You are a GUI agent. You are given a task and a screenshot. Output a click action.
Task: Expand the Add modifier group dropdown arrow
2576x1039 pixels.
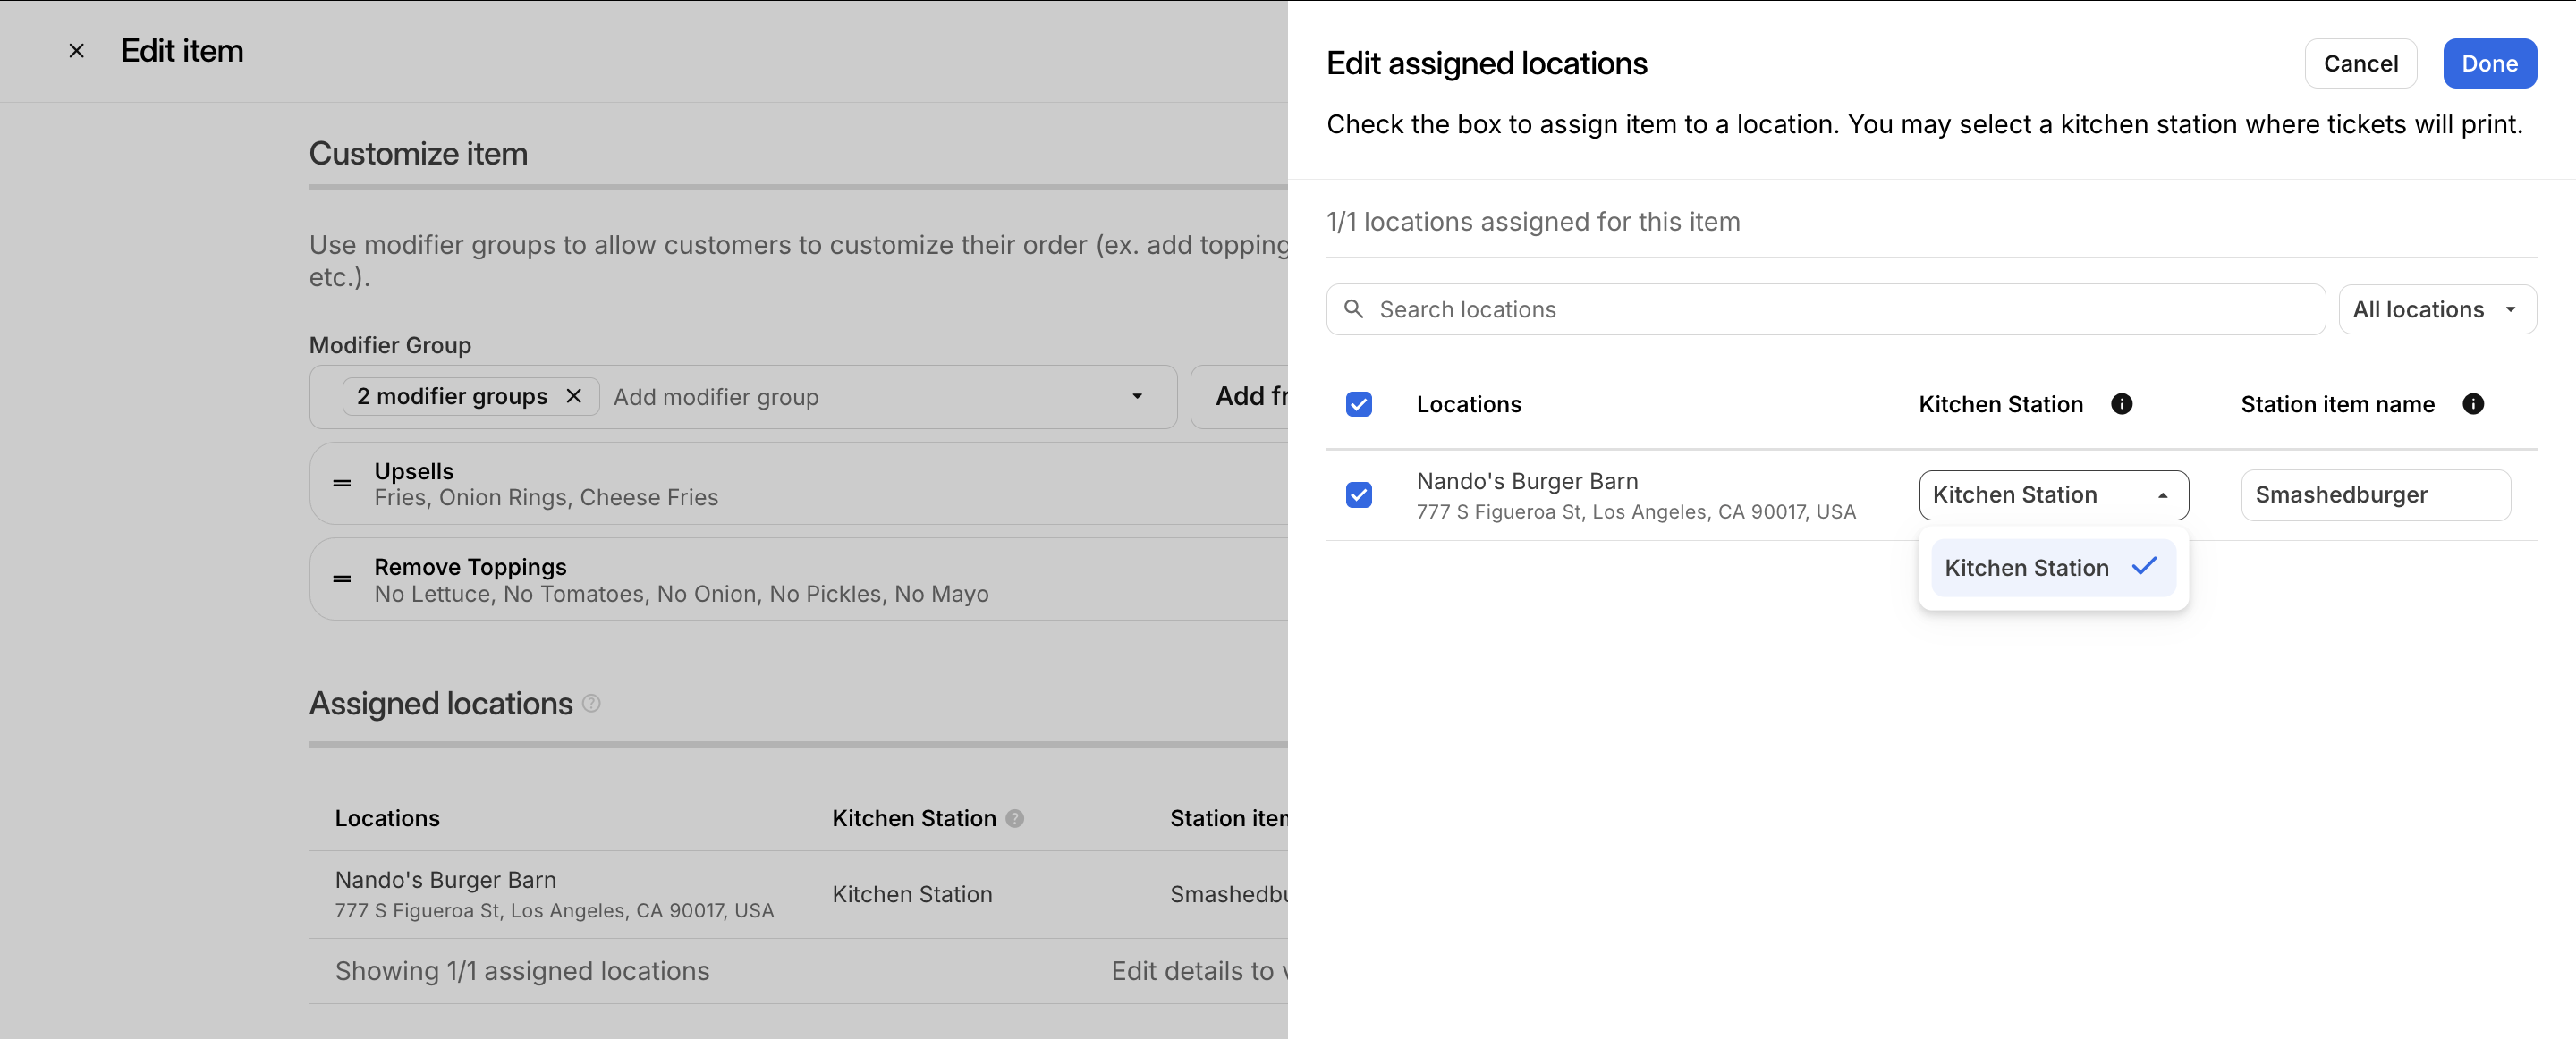tap(1136, 397)
